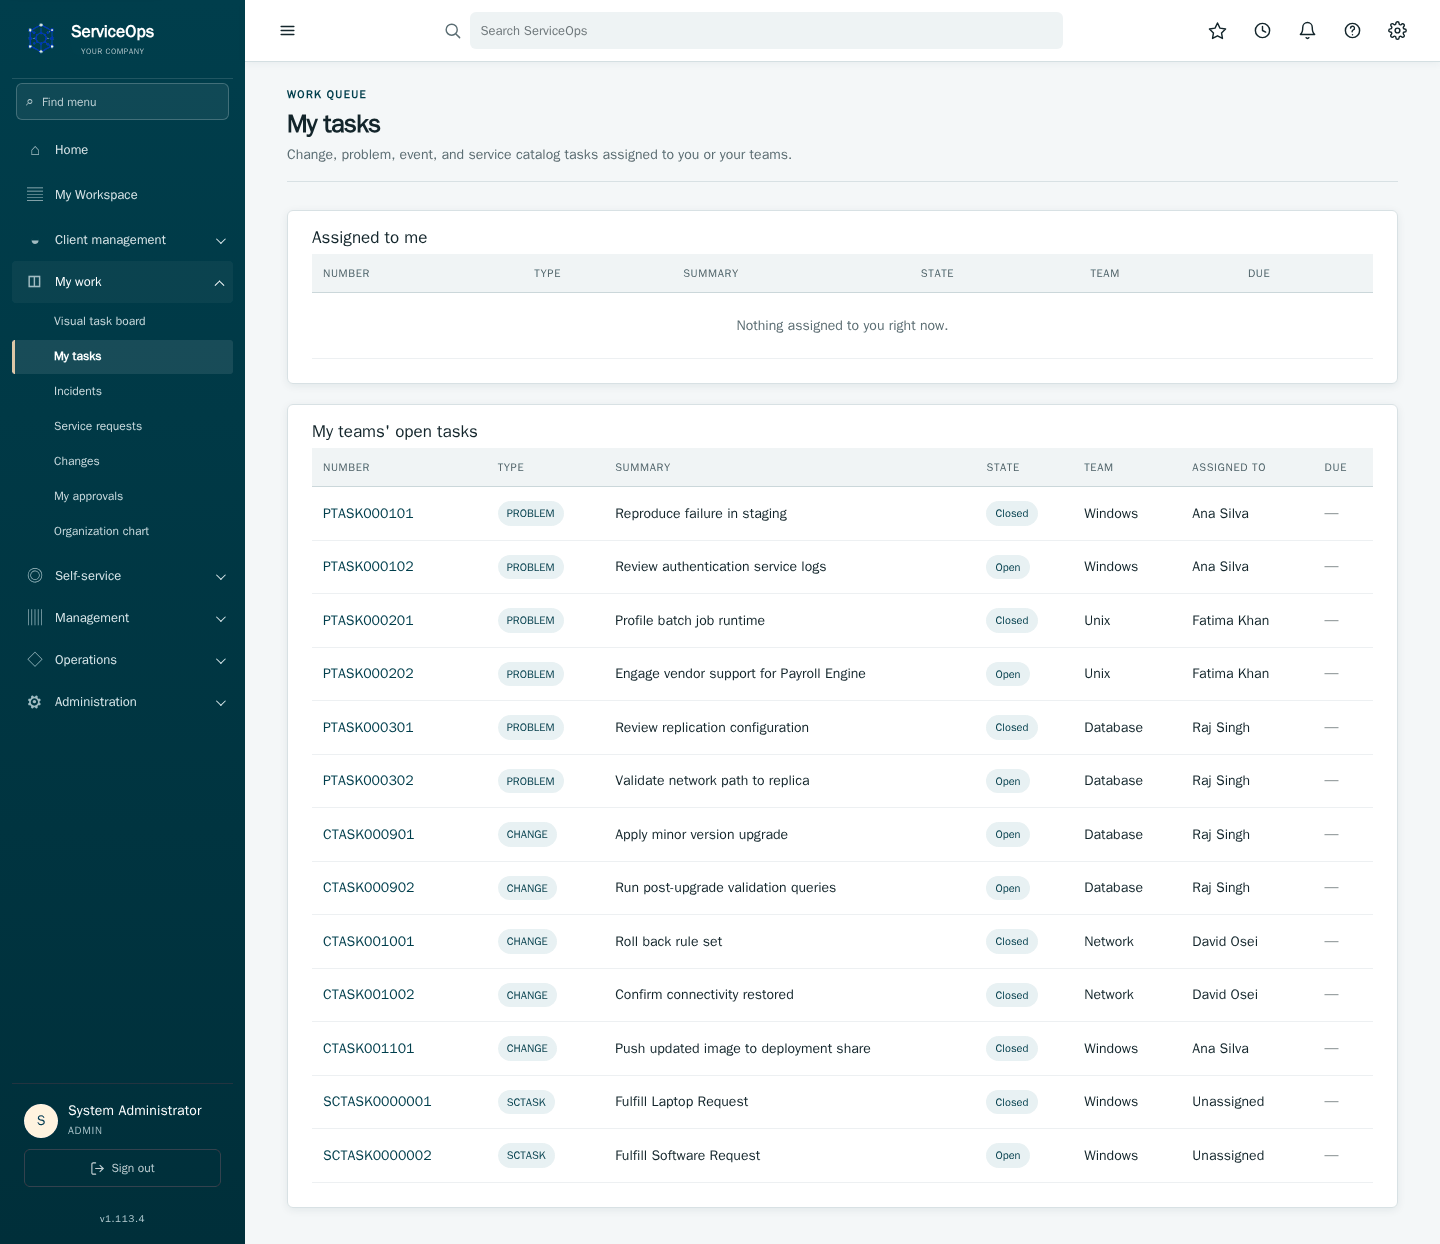Open the help question mark icon
This screenshot has width=1440, height=1244.
point(1352,31)
